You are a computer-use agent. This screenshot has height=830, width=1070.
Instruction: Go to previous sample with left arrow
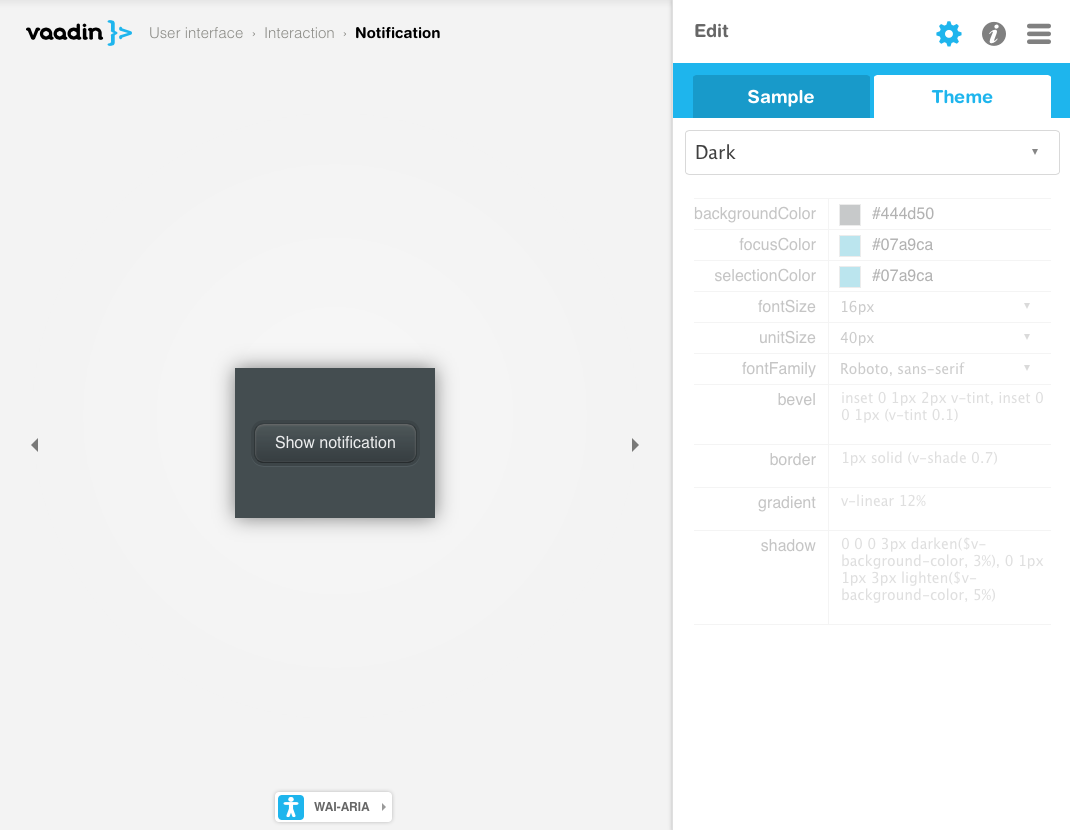[35, 445]
